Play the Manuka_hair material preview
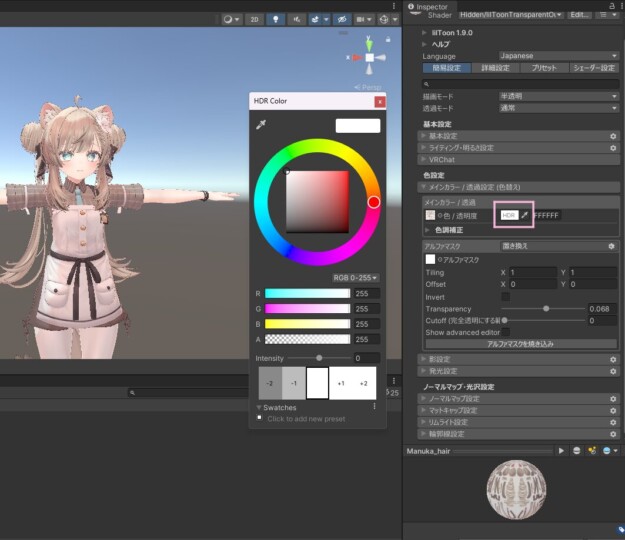This screenshot has height=540, width=625. point(561,451)
